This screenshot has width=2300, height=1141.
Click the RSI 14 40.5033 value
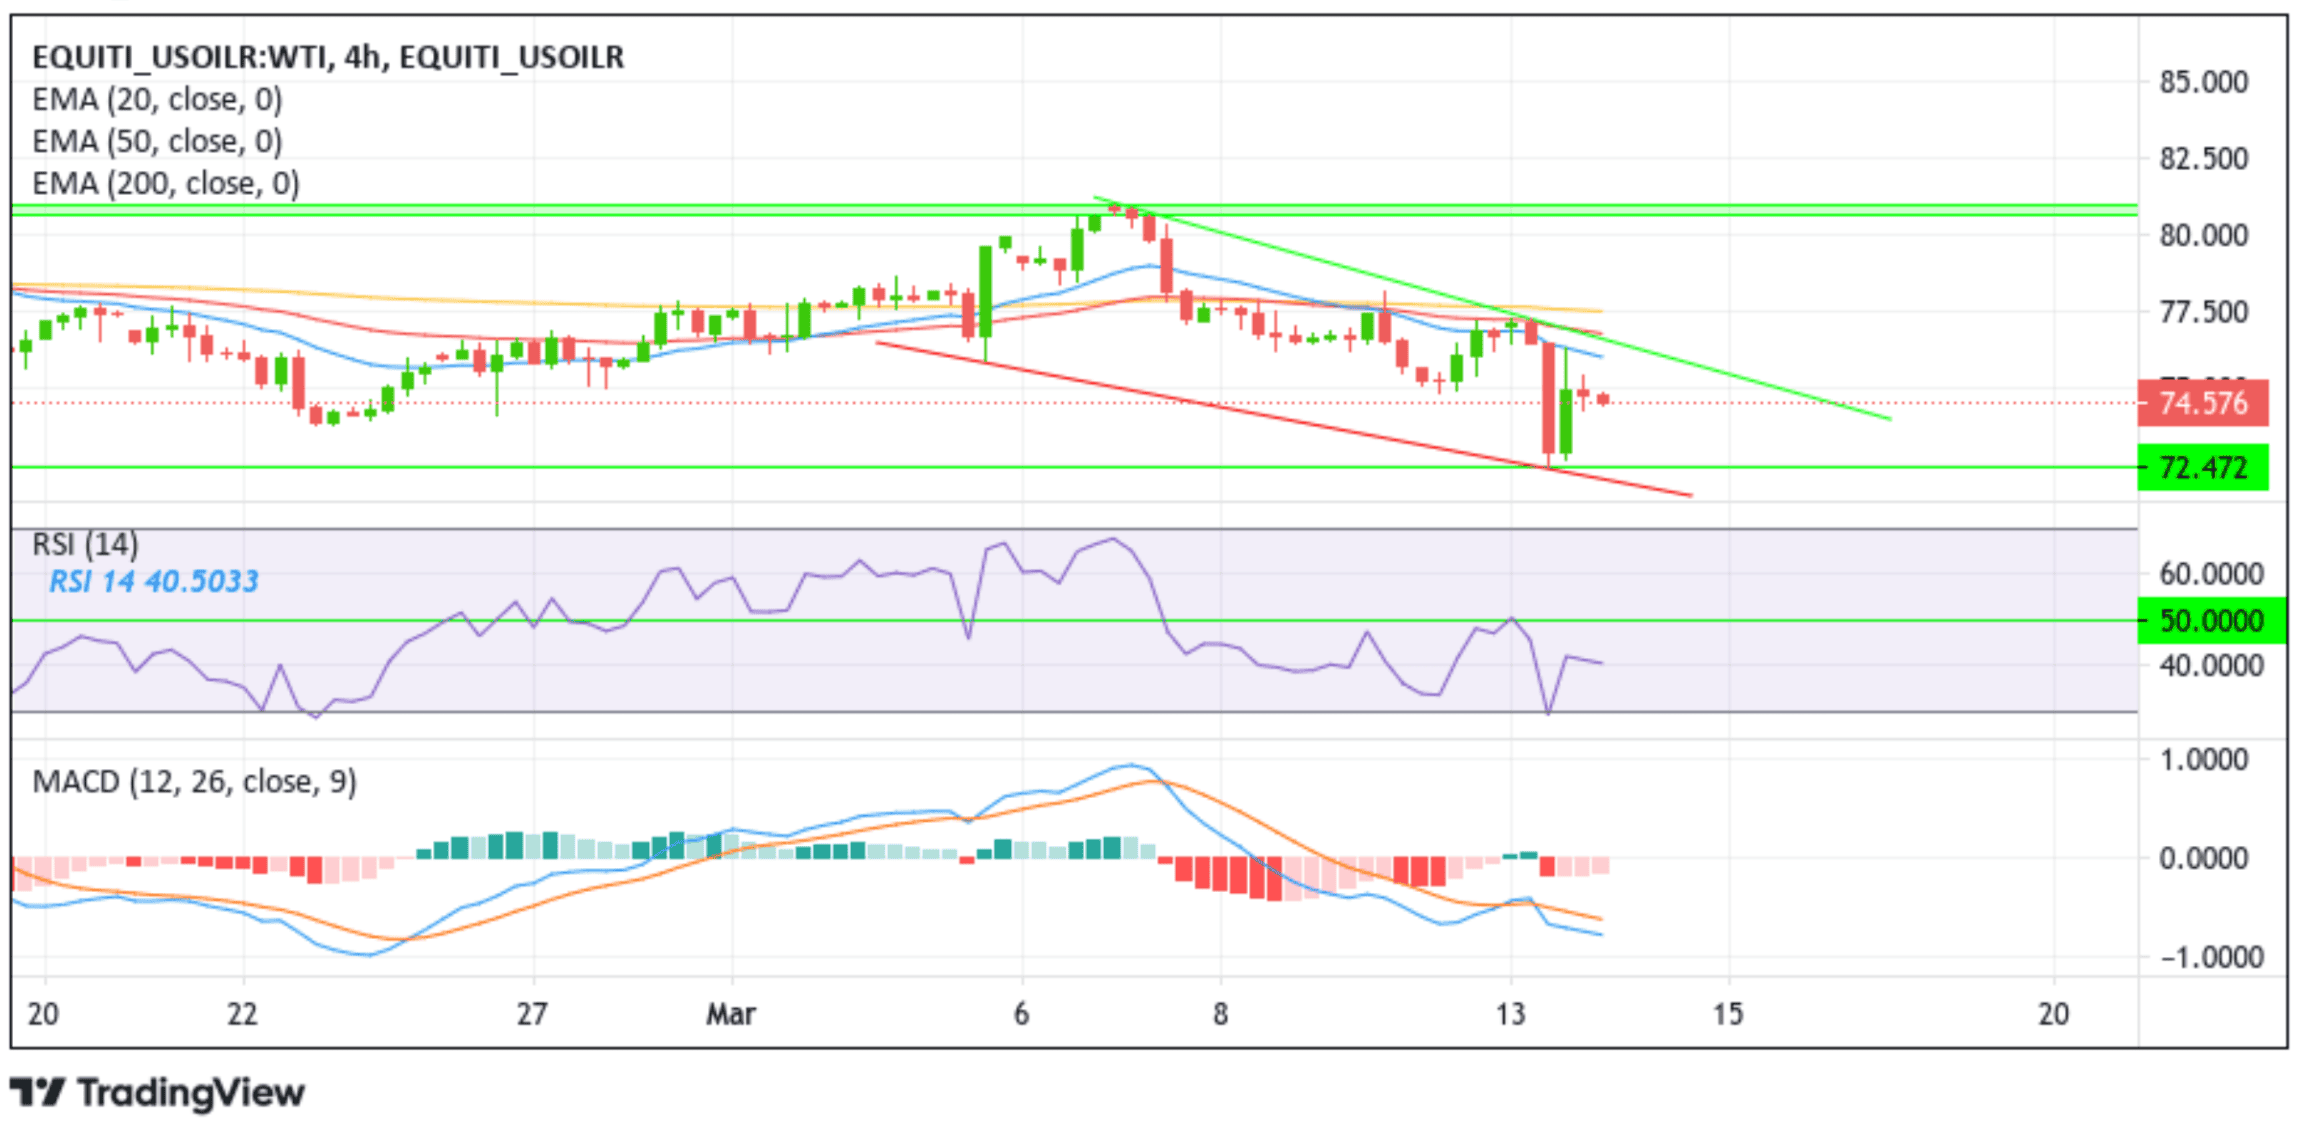point(154,581)
